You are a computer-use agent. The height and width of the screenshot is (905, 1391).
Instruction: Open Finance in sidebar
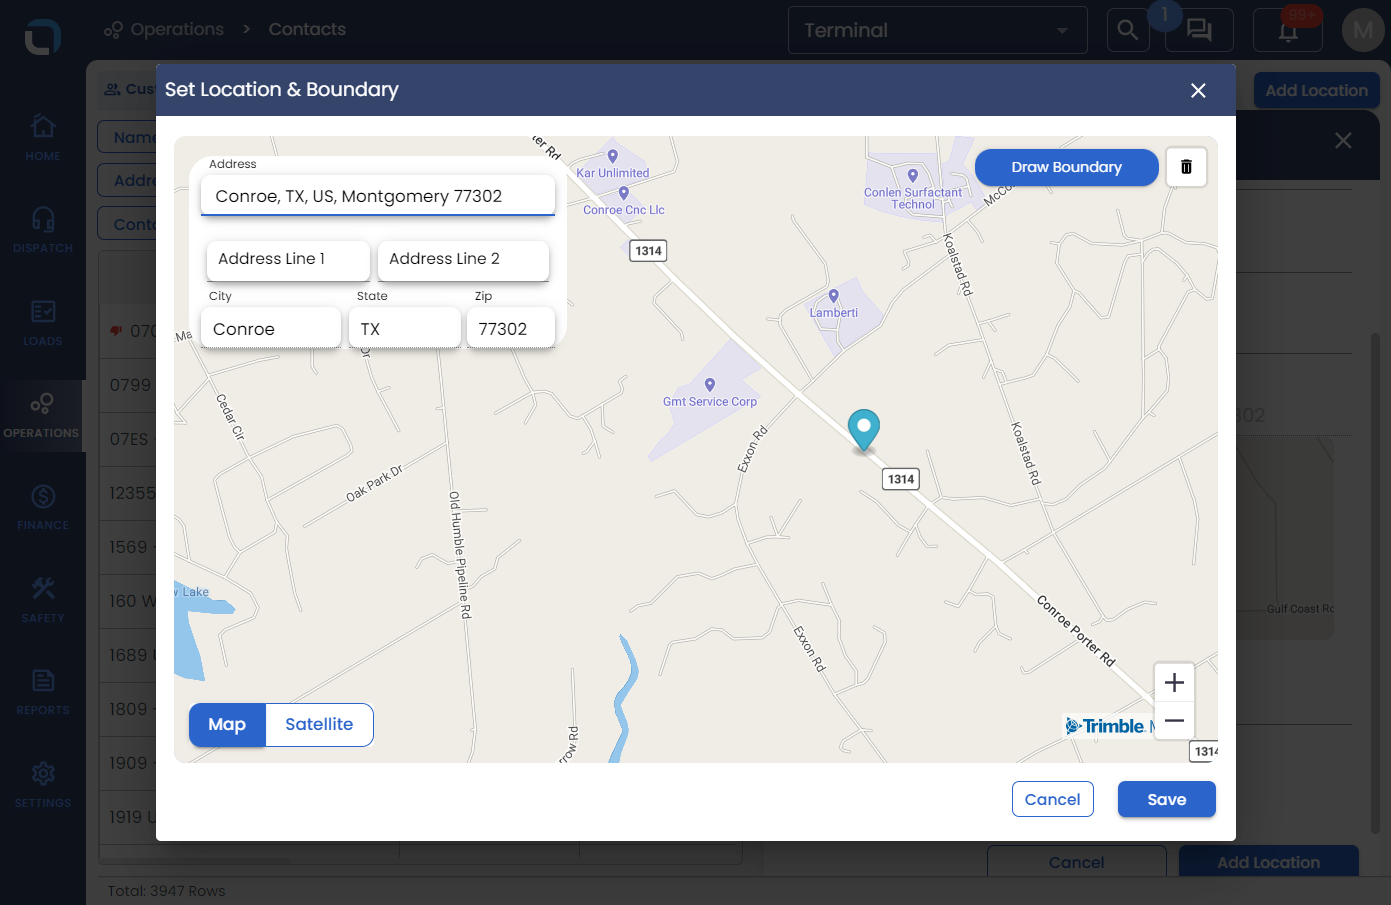pos(43,507)
